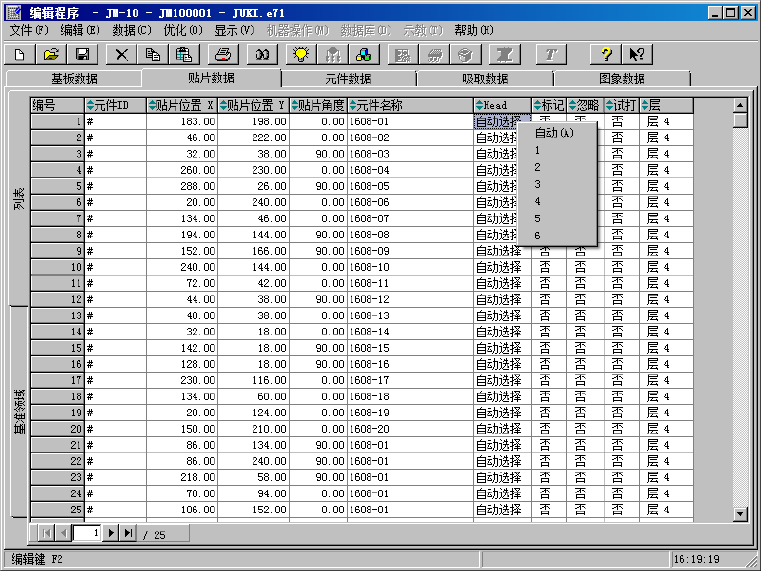Sort by the 贴片位置 X column header
The width and height of the screenshot is (761, 571).
pyautogui.click(x=182, y=105)
